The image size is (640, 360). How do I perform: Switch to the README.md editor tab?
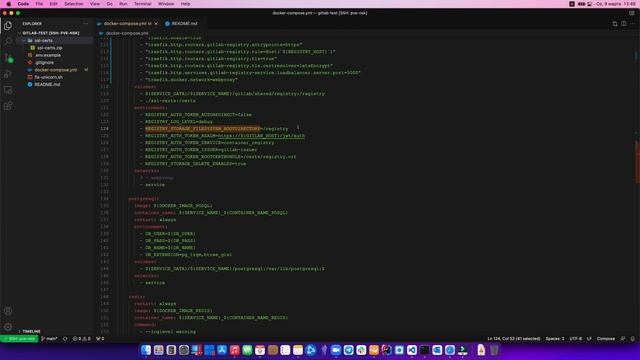[181, 24]
